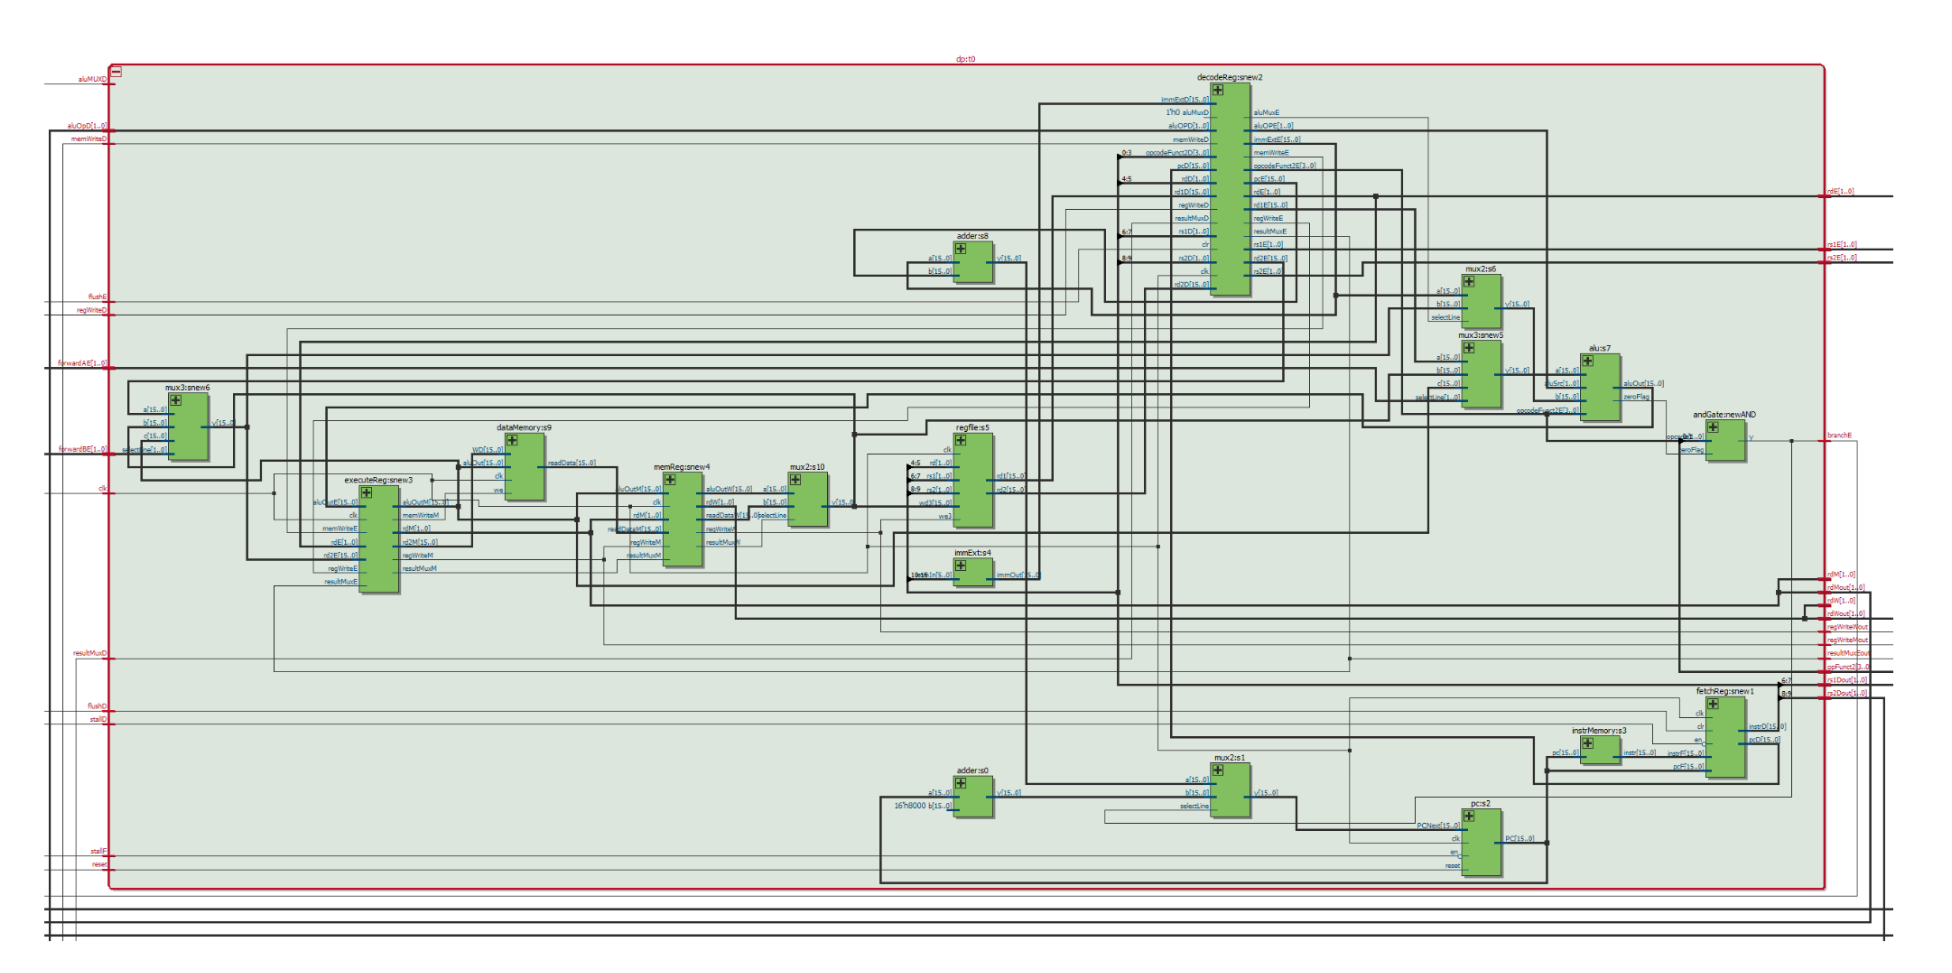Expand the alu:s7 block
1952x973 pixels.
[x=1588, y=361]
